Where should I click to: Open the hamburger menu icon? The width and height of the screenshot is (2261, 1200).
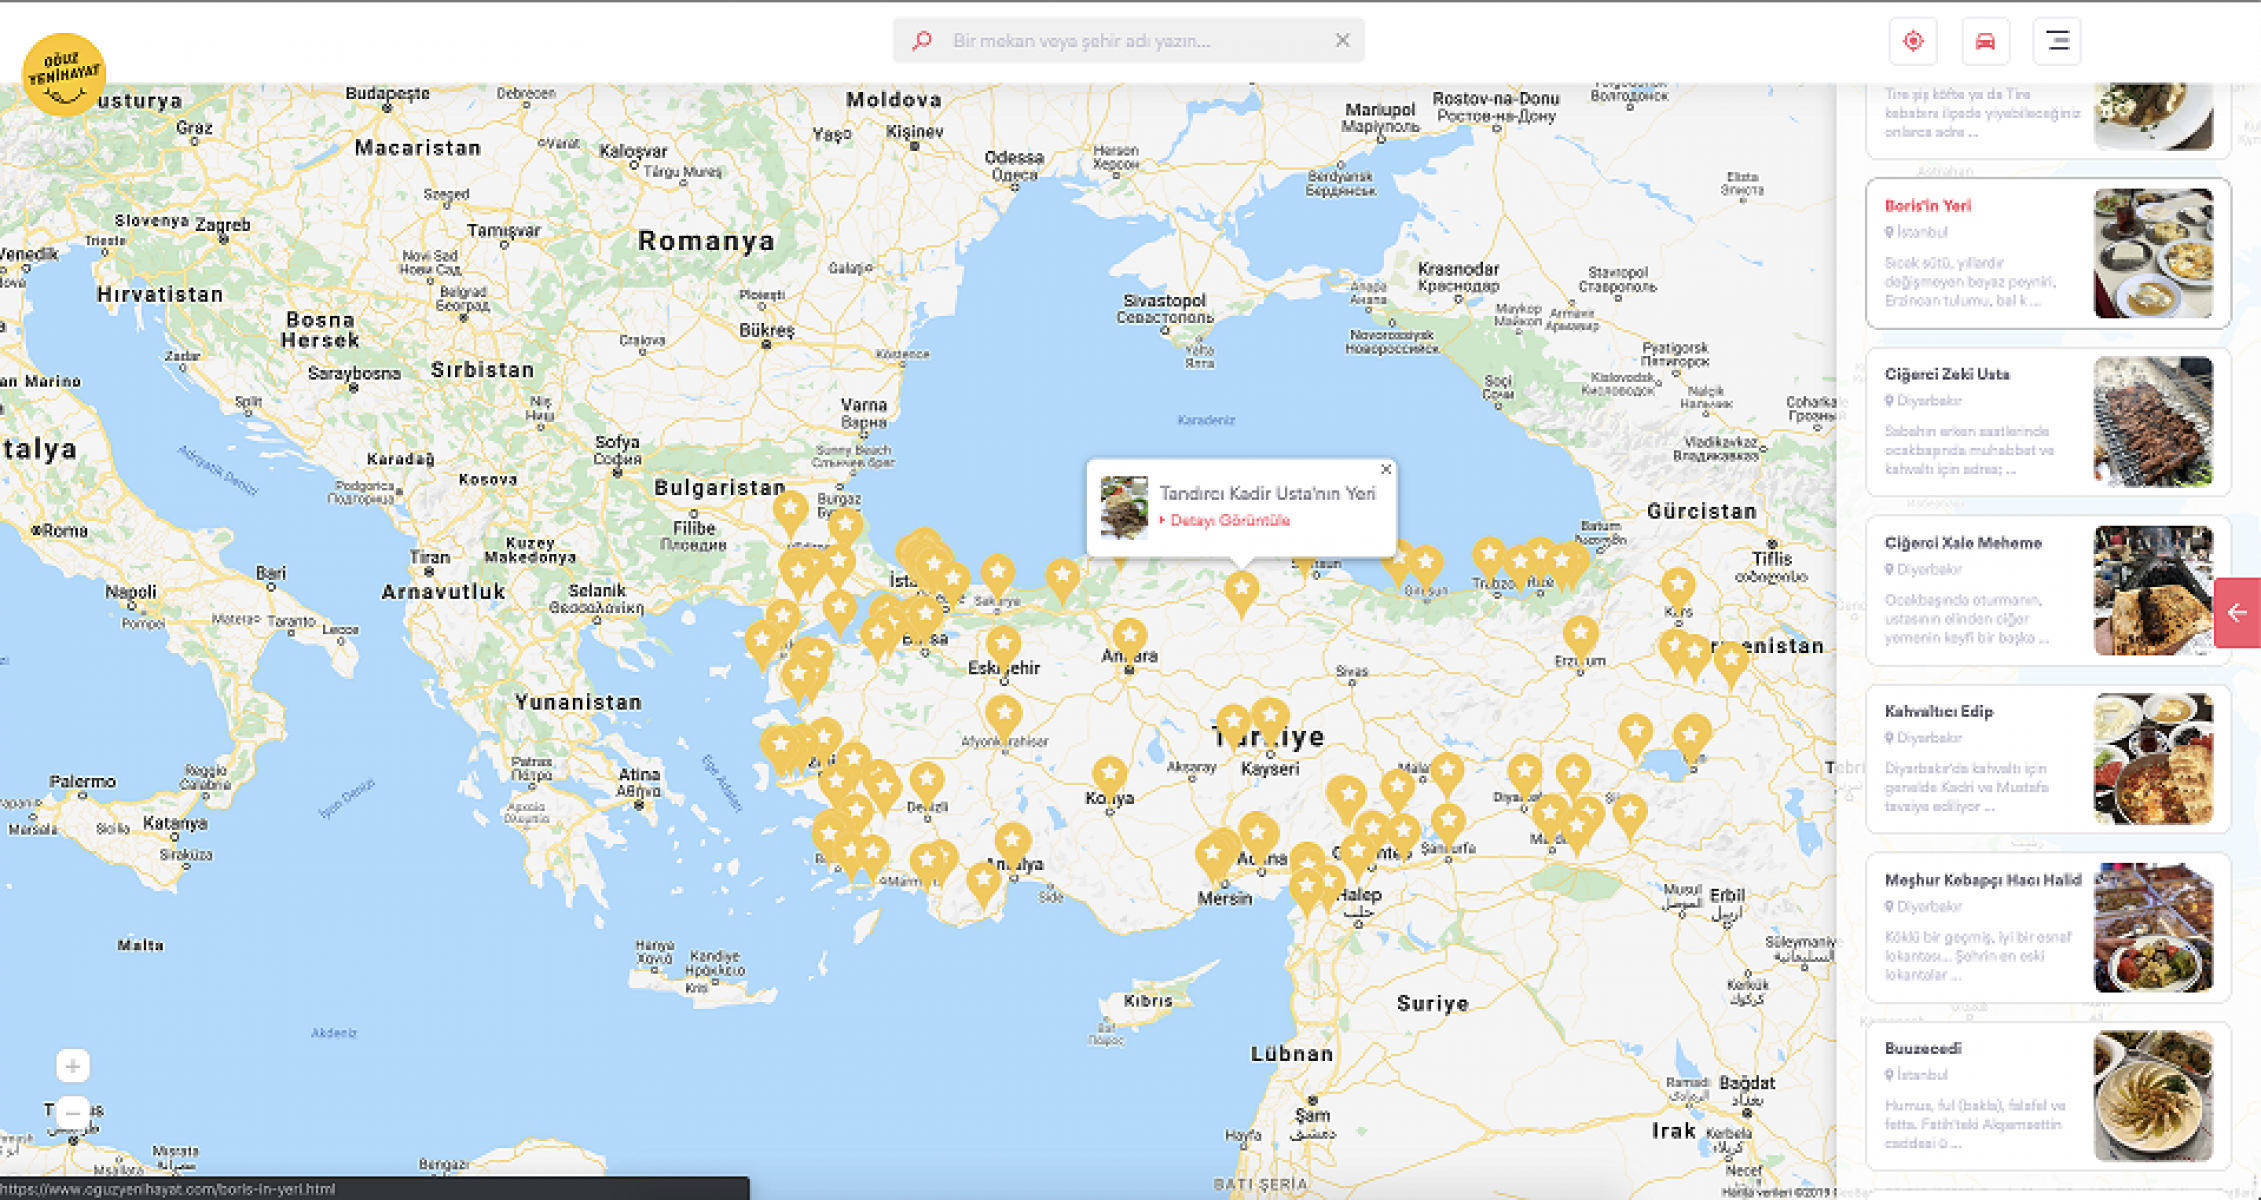pyautogui.click(x=2057, y=41)
